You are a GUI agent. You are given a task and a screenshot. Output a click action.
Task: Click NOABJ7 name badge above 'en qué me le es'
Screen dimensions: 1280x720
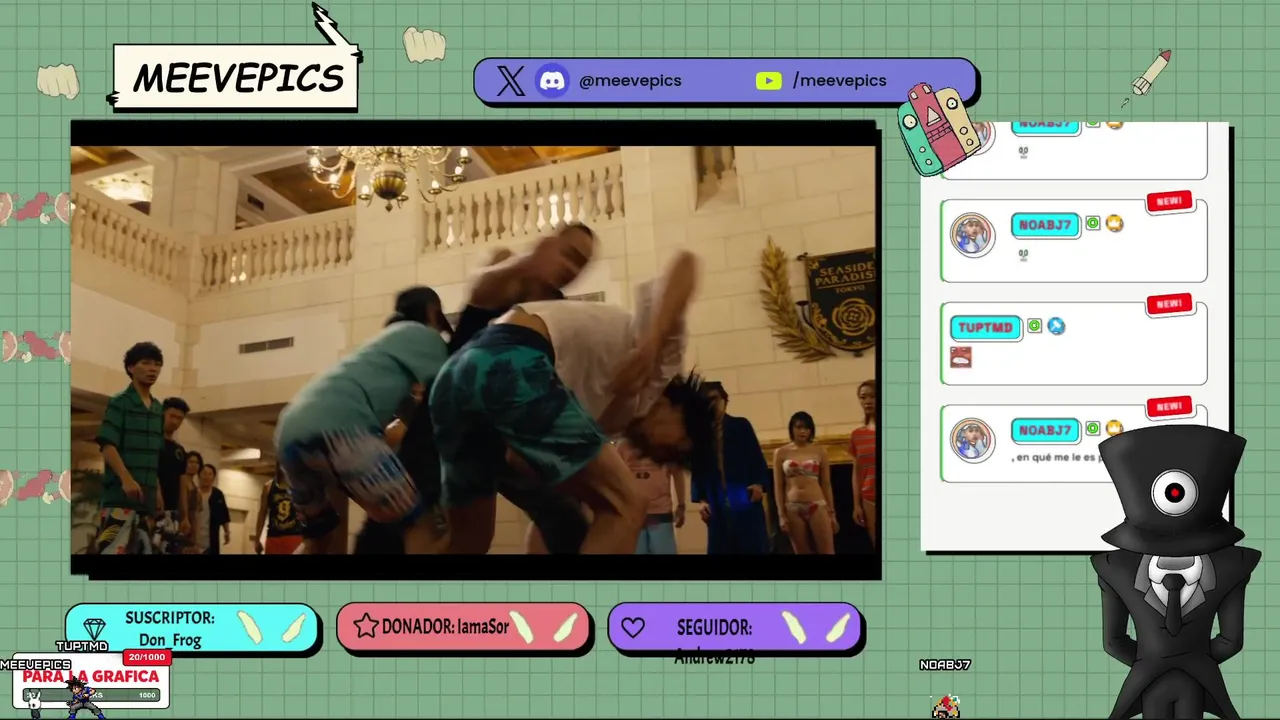1045,430
